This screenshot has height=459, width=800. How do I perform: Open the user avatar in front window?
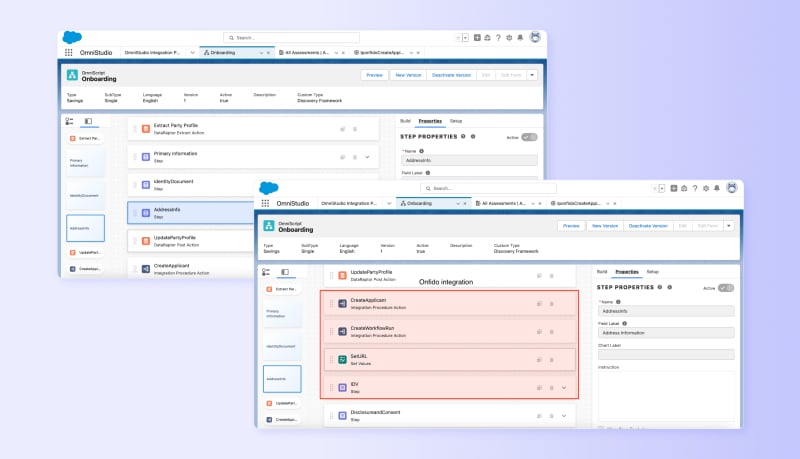(x=732, y=188)
